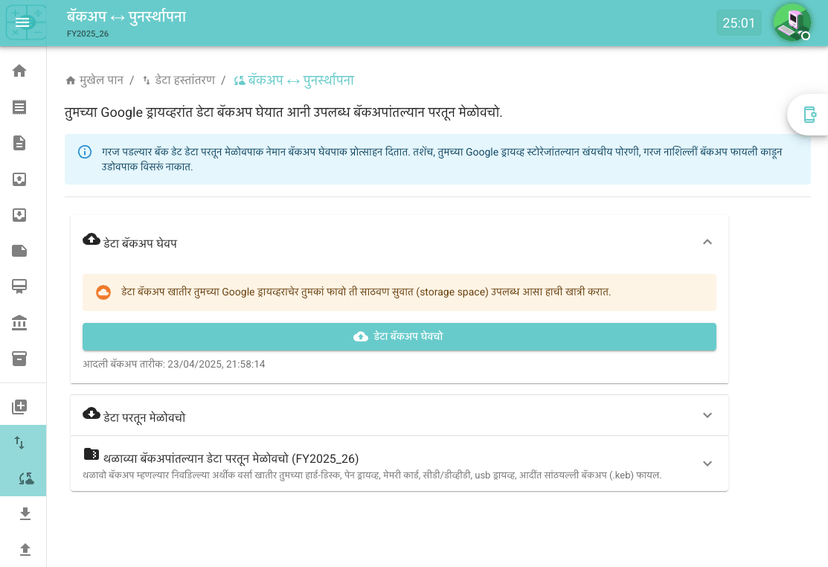This screenshot has width=828, height=567.
Task: Select the data transfer arrows sidebar icon
Action: click(19, 443)
